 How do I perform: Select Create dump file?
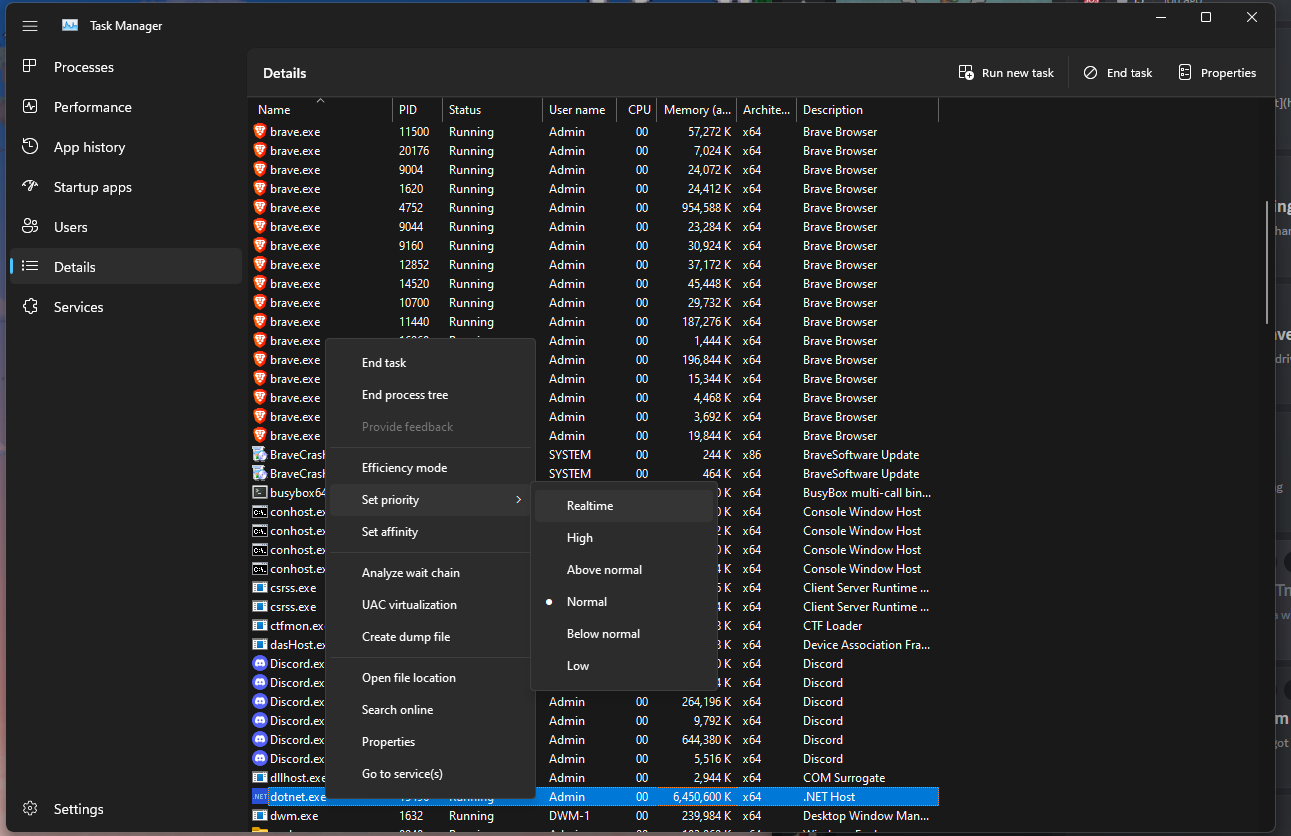click(x=430, y=637)
